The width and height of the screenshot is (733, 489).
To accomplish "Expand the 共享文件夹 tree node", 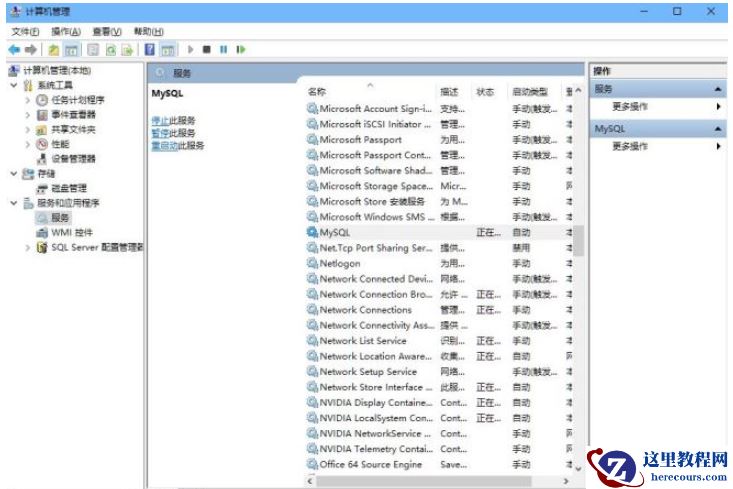I will 28,129.
